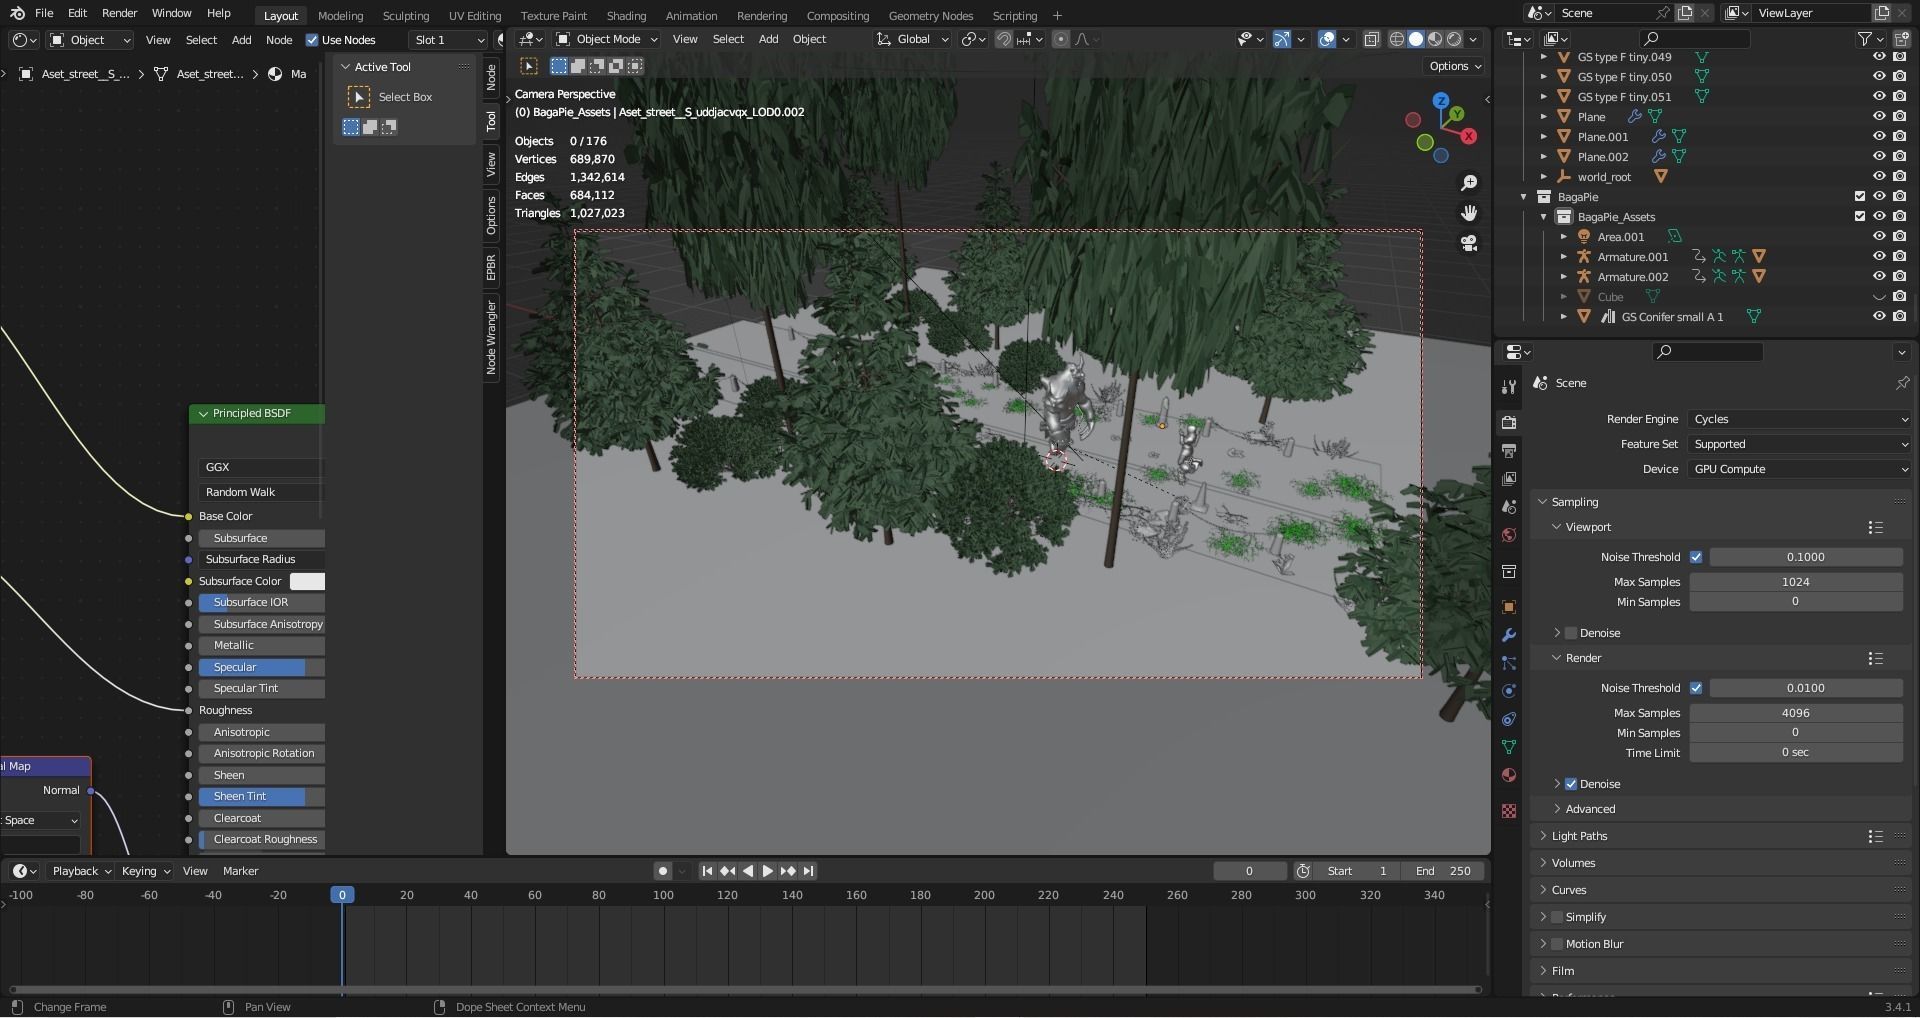
Task: Open the Material properties tab icon
Action: 1509,775
